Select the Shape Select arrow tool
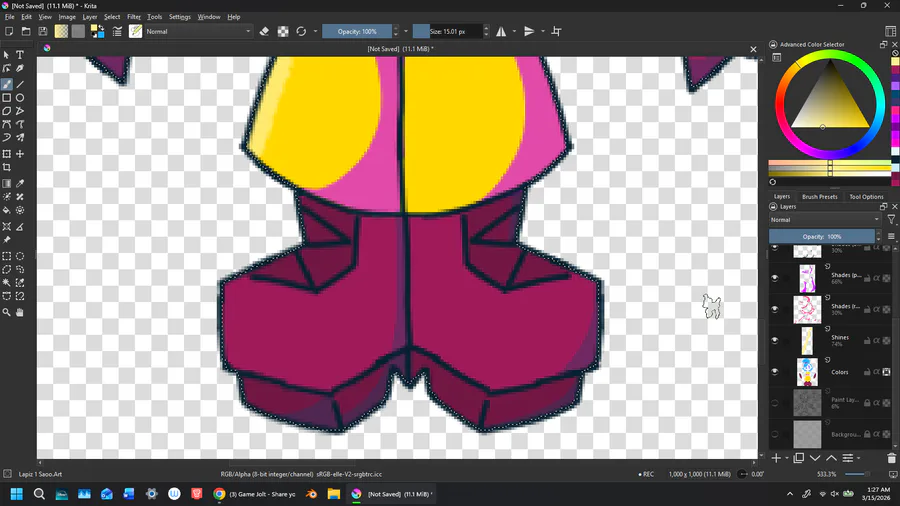Screen dimensions: 900x506 pyautogui.click(x=7, y=55)
